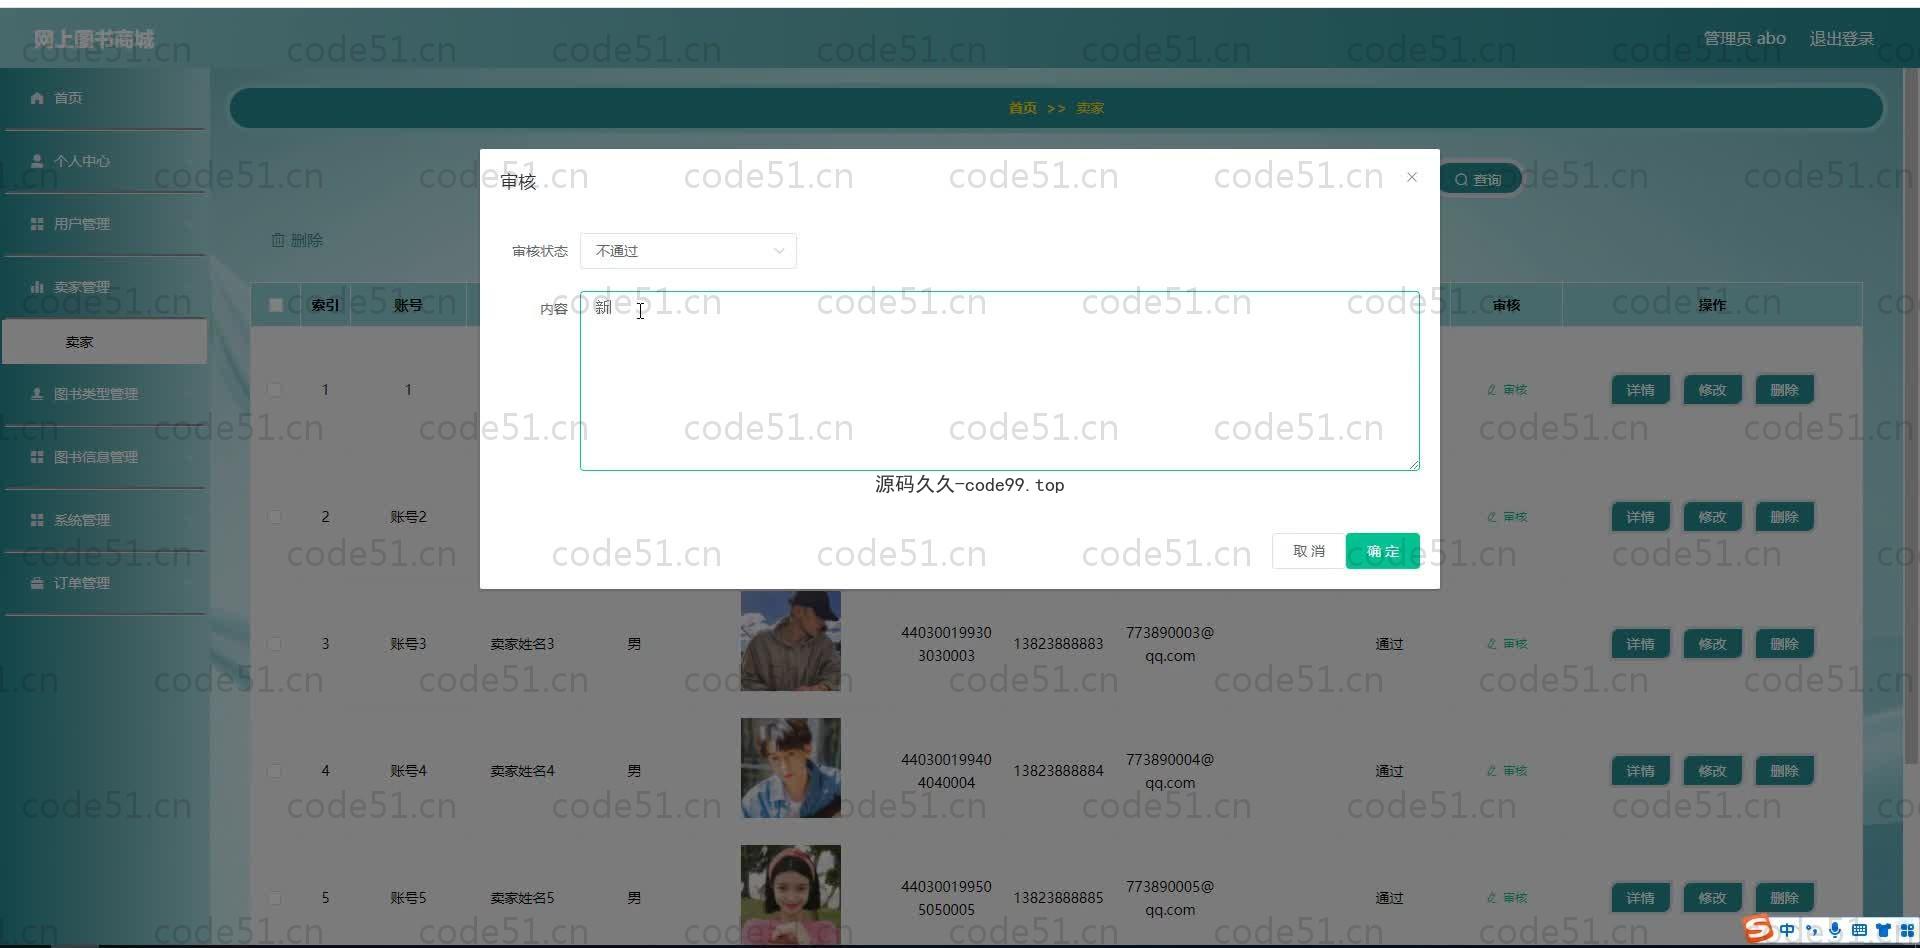This screenshot has height=948, width=1920.
Task: Click the grid icon beside 用户管理
Action: pos(37,224)
